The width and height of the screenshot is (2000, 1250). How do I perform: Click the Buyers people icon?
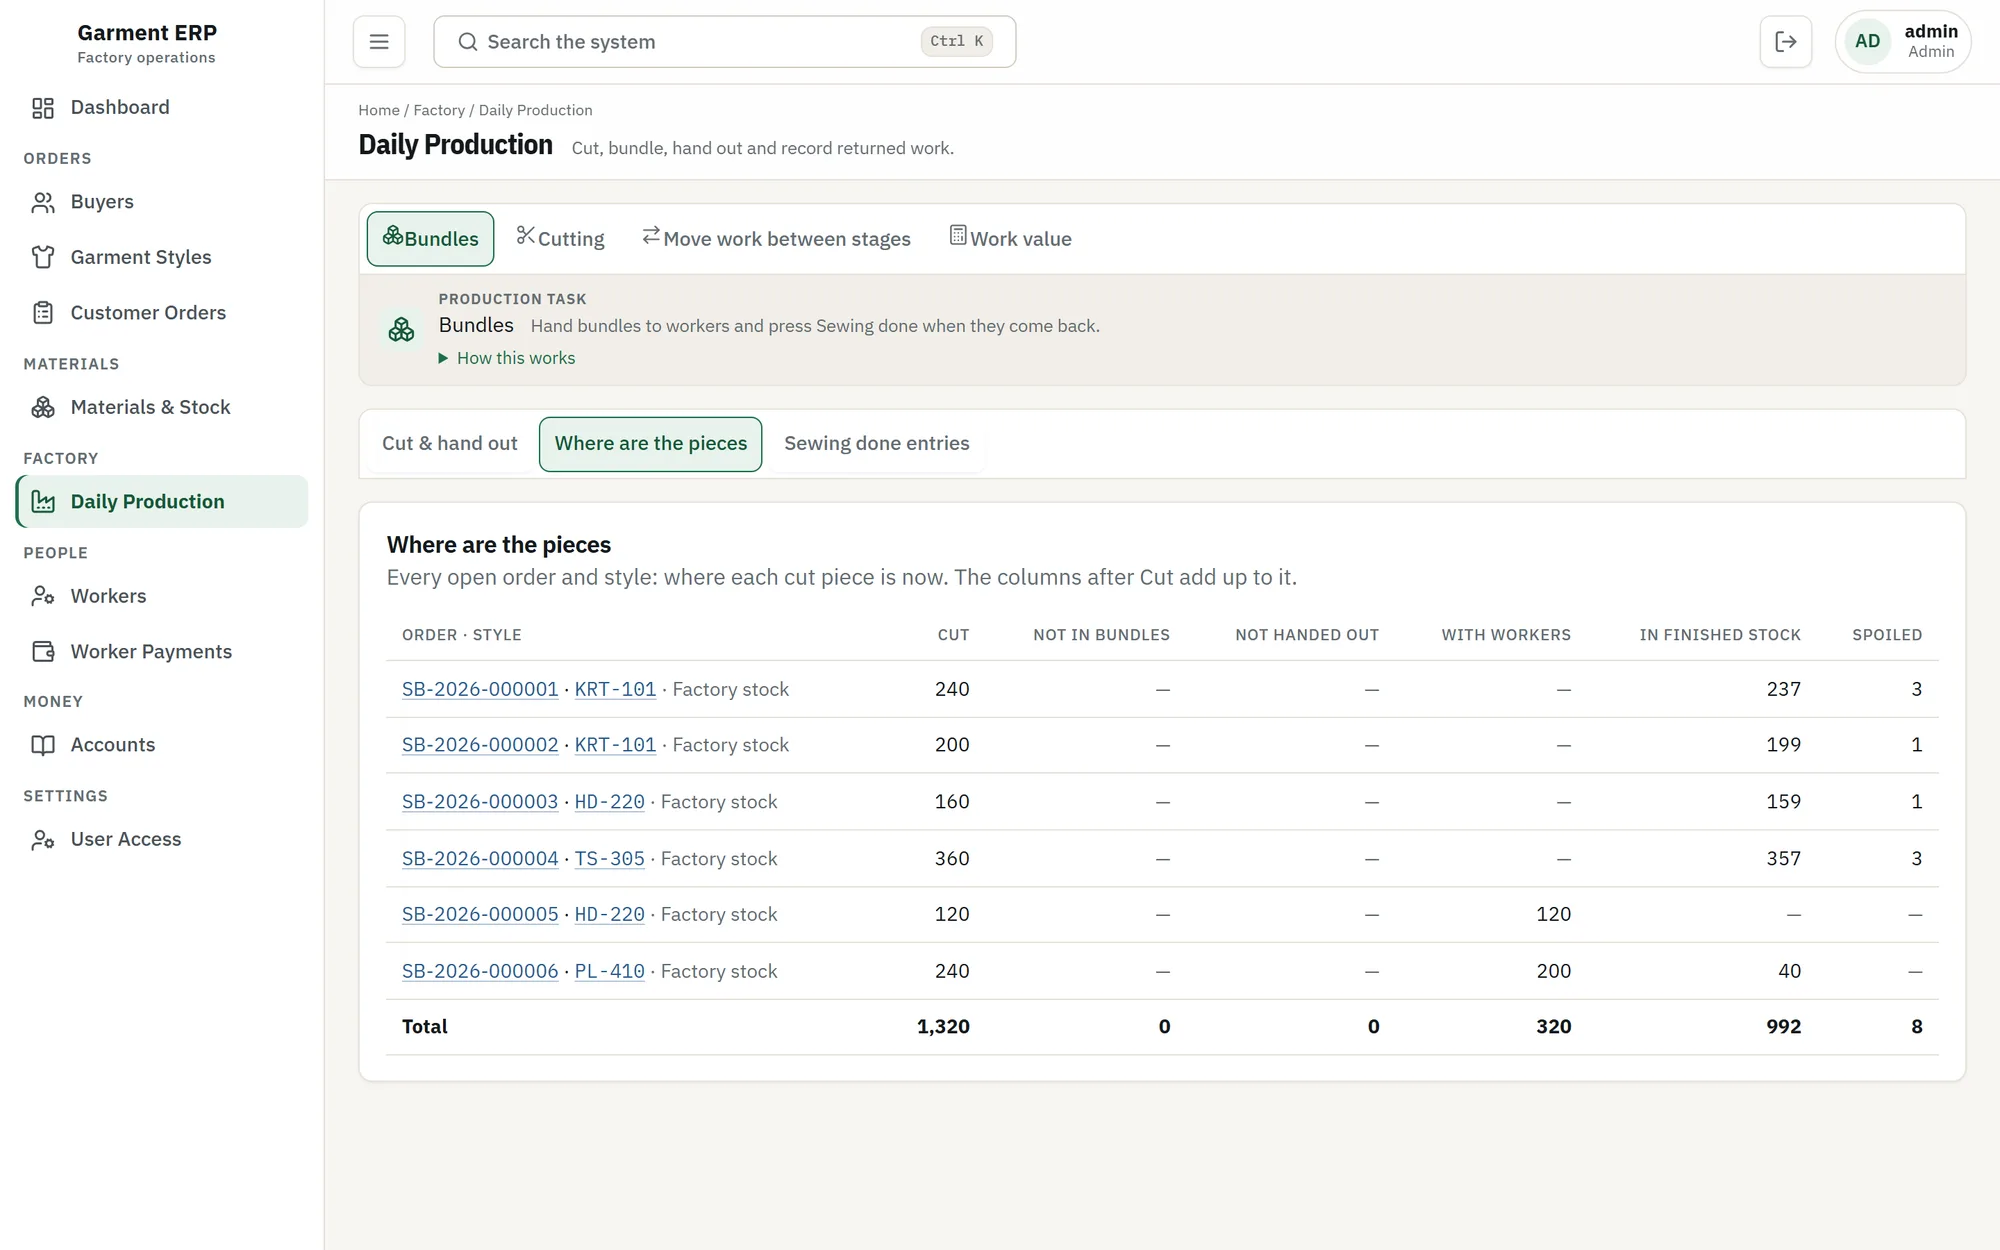[43, 203]
